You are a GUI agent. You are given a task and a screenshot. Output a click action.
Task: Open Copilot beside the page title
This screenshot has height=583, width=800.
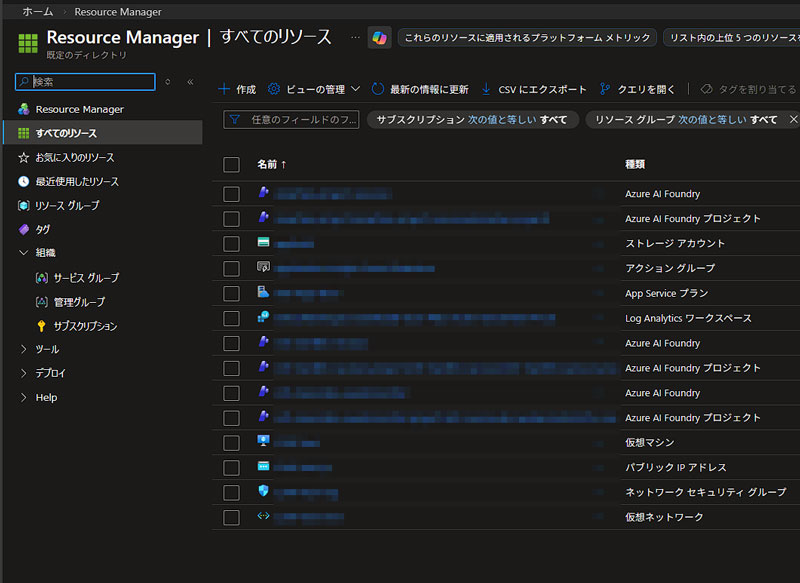(x=378, y=37)
